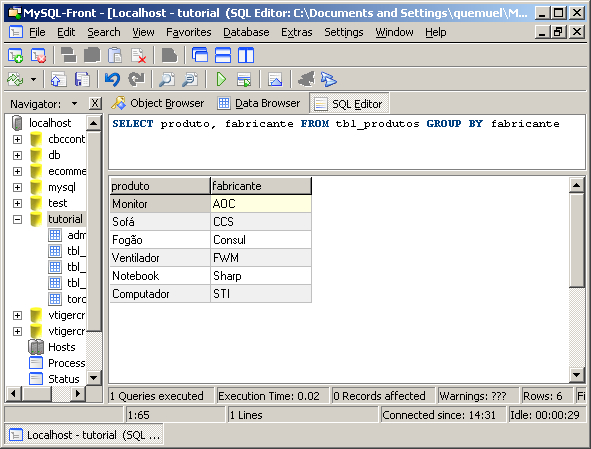Open the Database menu
The image size is (591, 449).
click(246, 32)
